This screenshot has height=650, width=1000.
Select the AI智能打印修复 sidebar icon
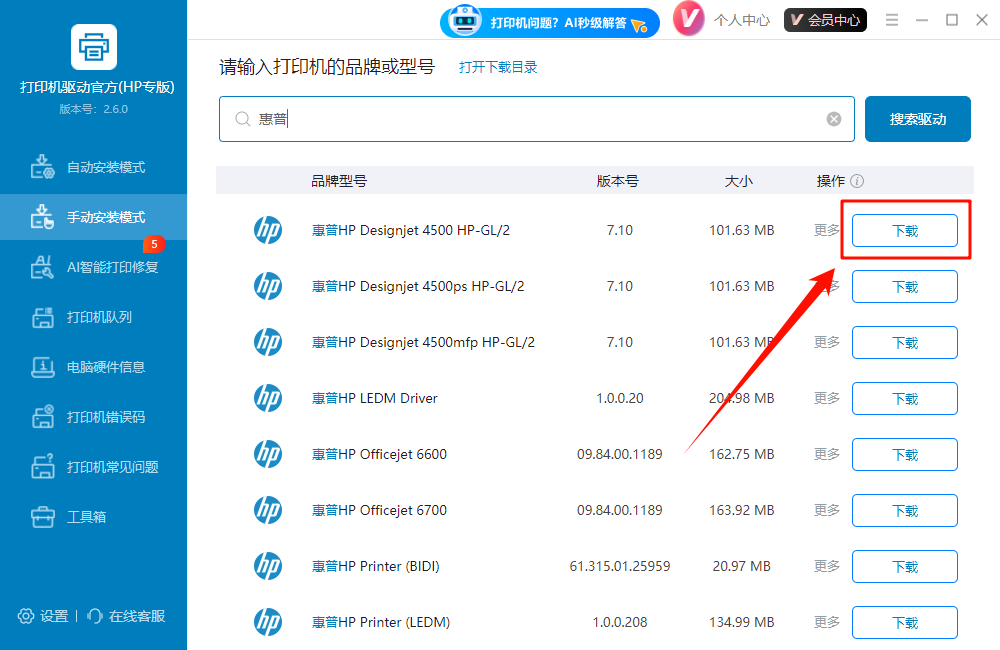[44, 267]
